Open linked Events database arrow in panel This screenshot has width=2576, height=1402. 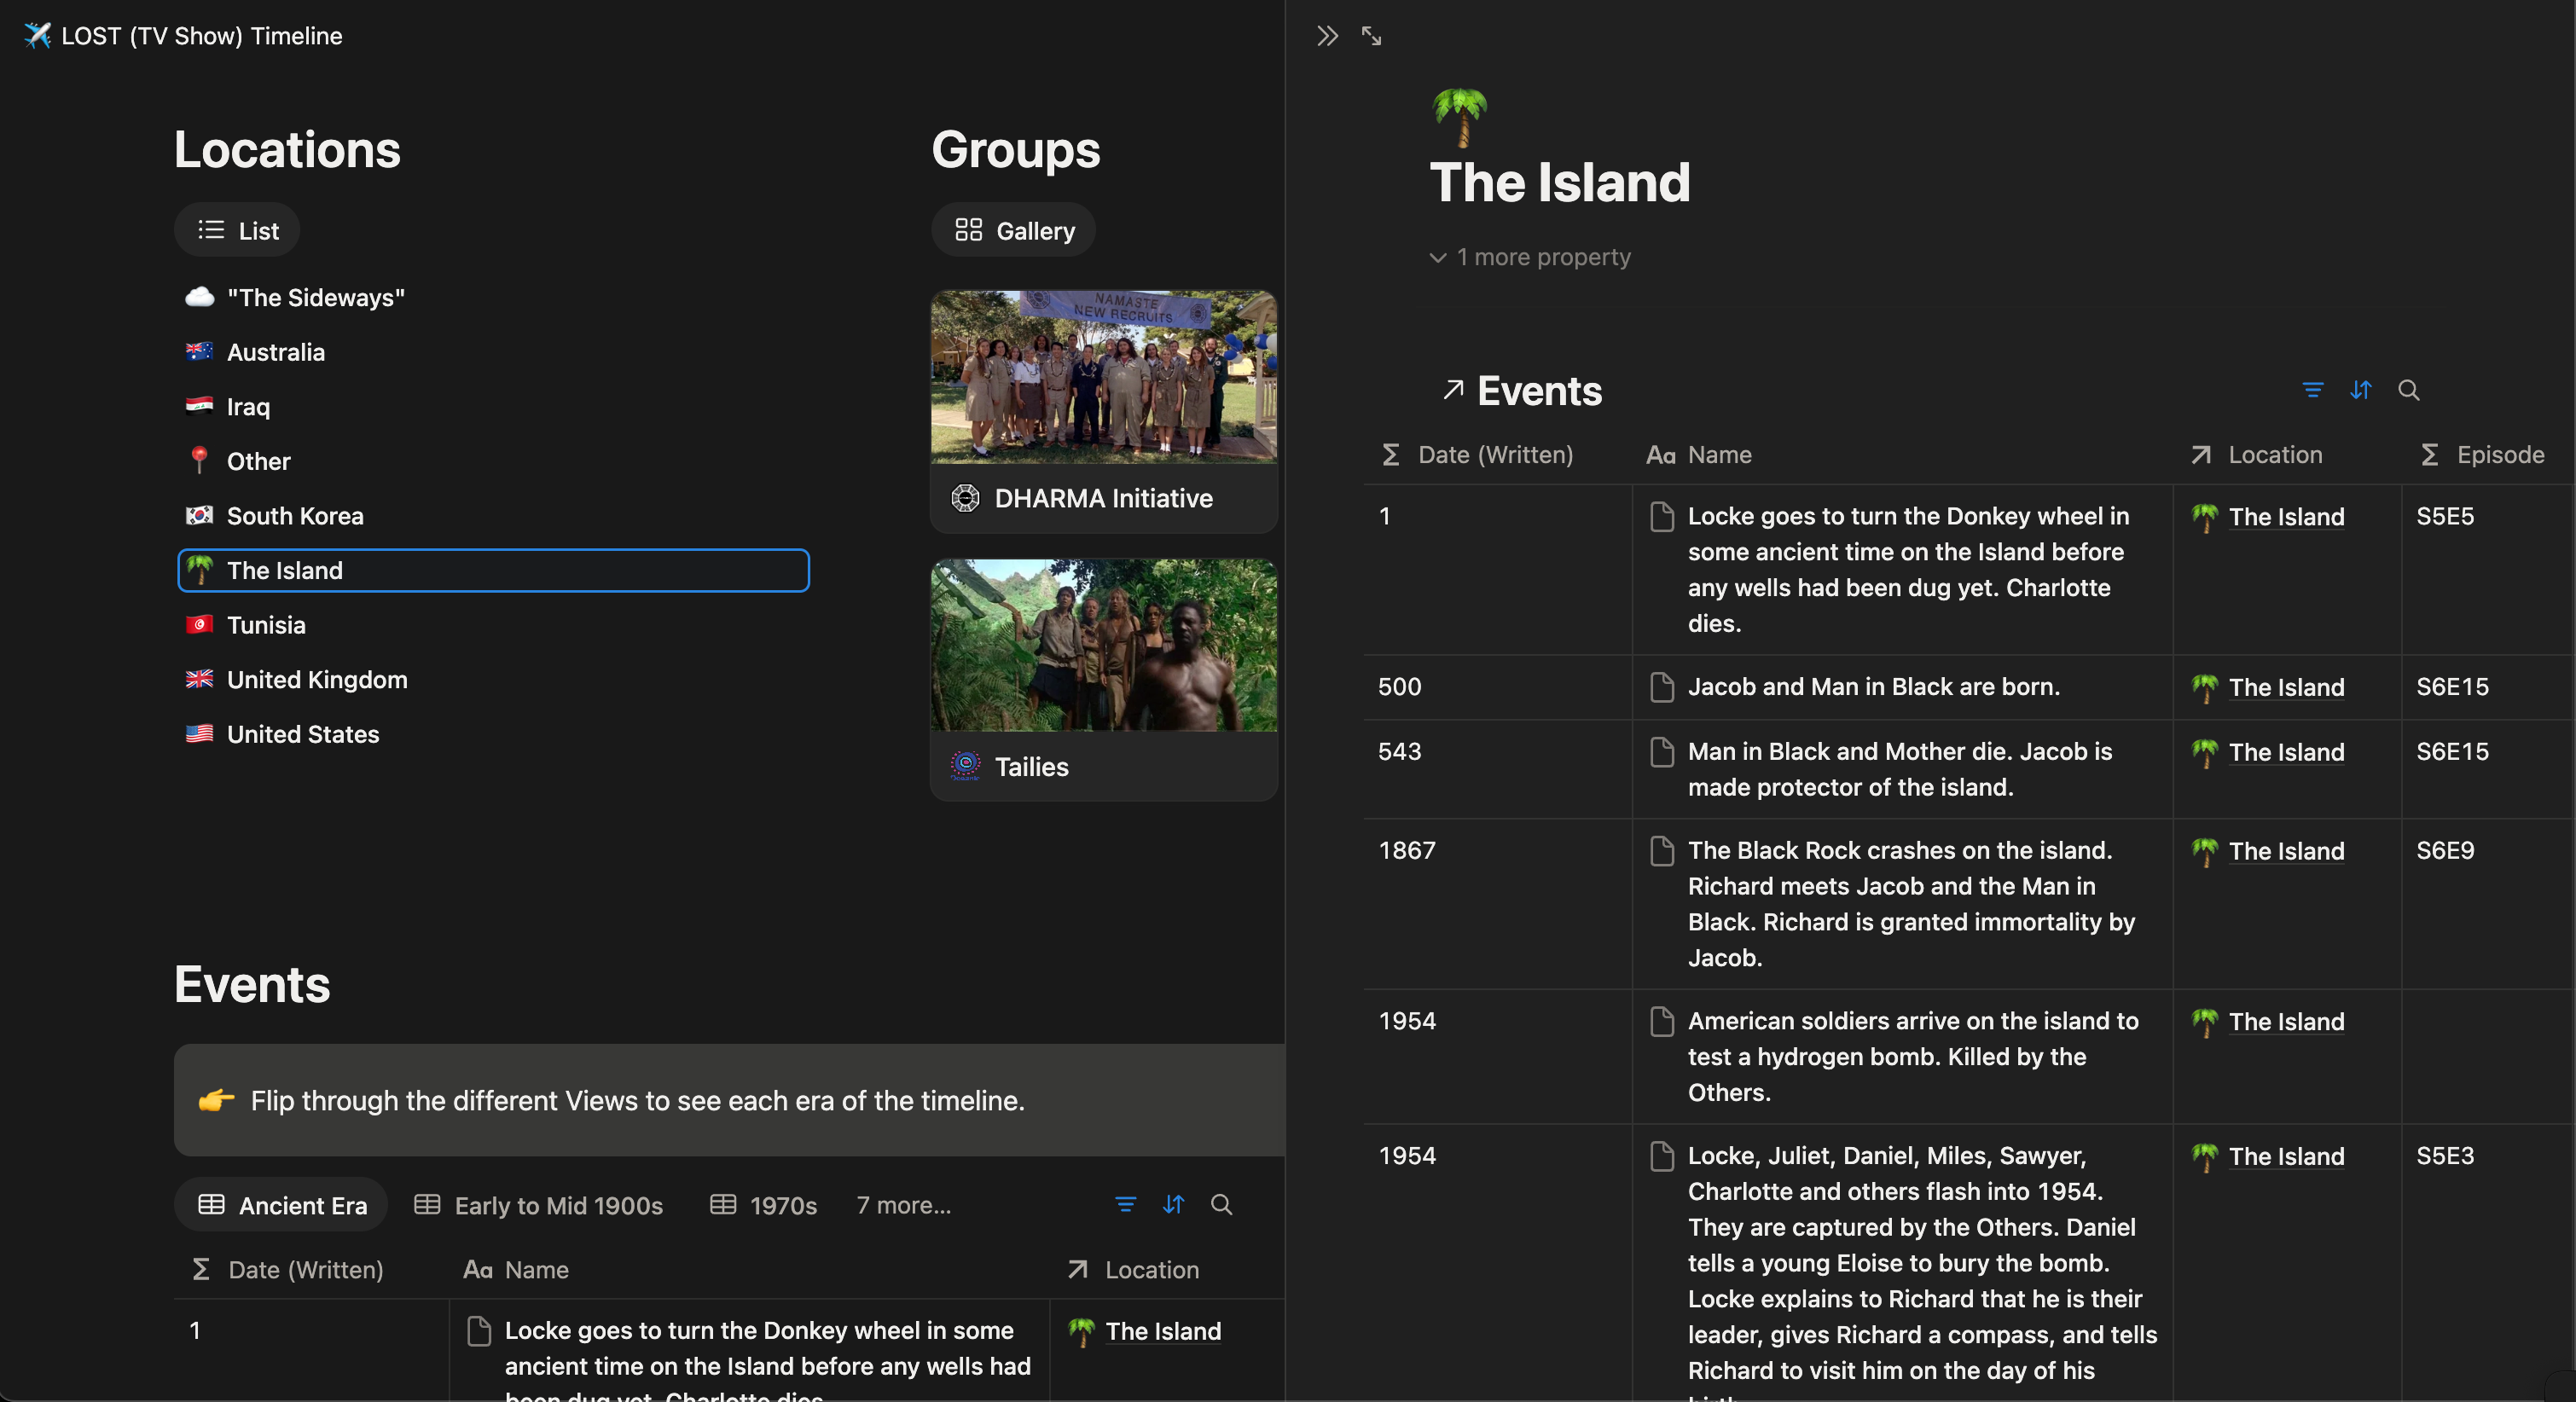pyautogui.click(x=1453, y=390)
